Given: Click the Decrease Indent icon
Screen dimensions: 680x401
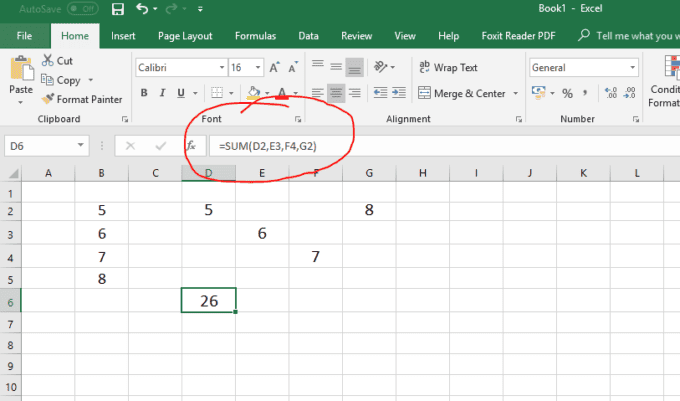Looking at the screenshot, I should tap(380, 93).
